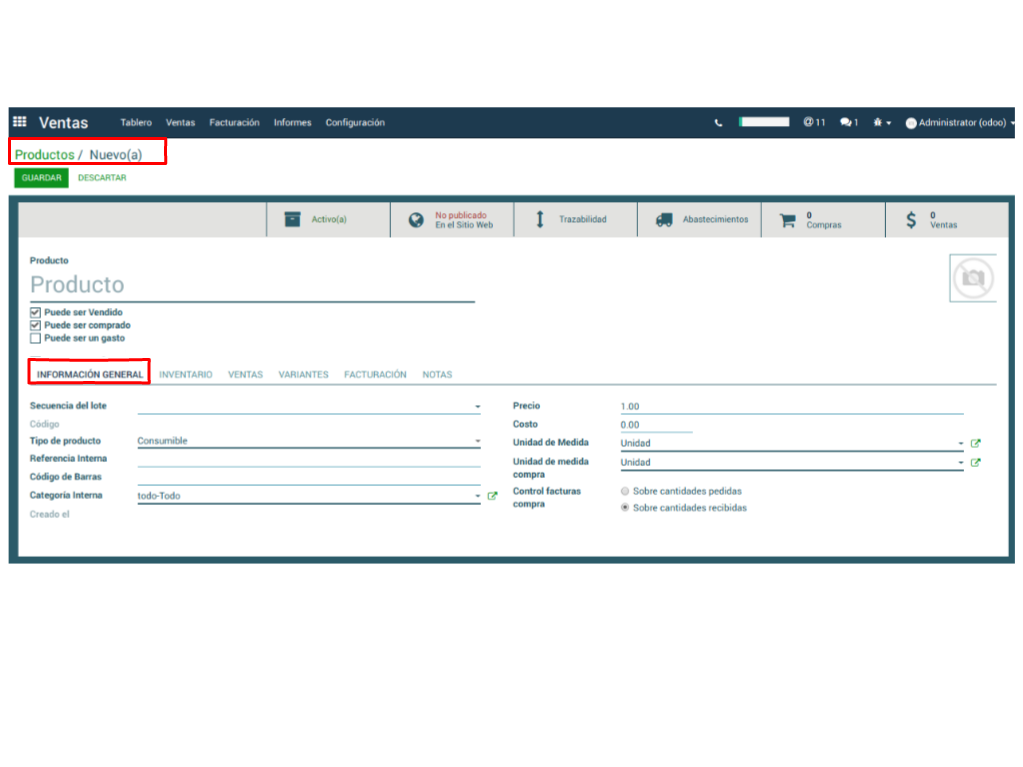The width and height of the screenshot is (1023, 767).
Task: Enable Puede ser un gasto checkbox
Action: pos(35,338)
